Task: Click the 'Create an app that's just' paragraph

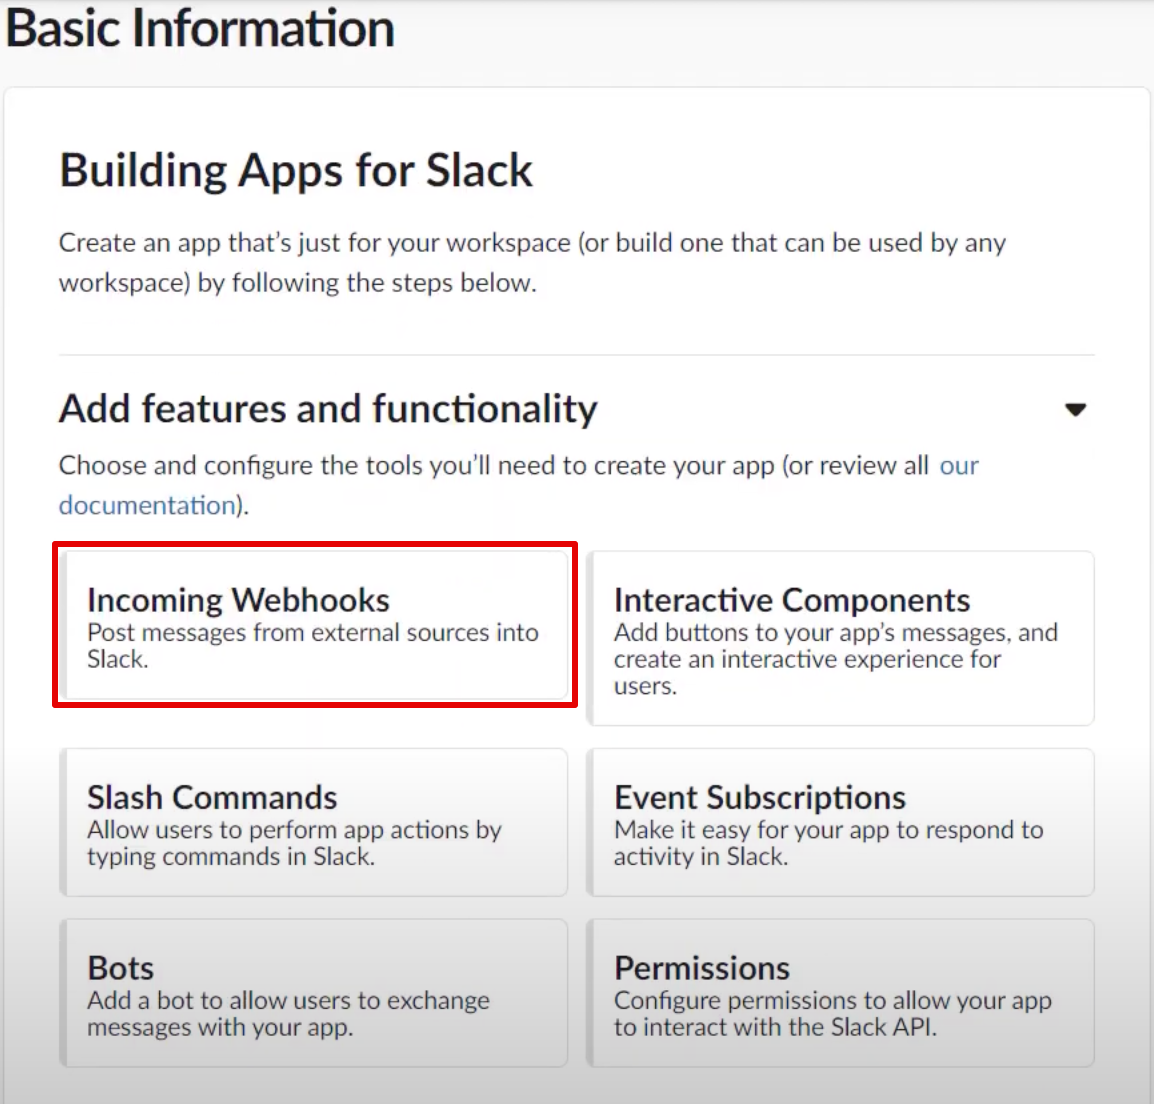Action: point(532,263)
